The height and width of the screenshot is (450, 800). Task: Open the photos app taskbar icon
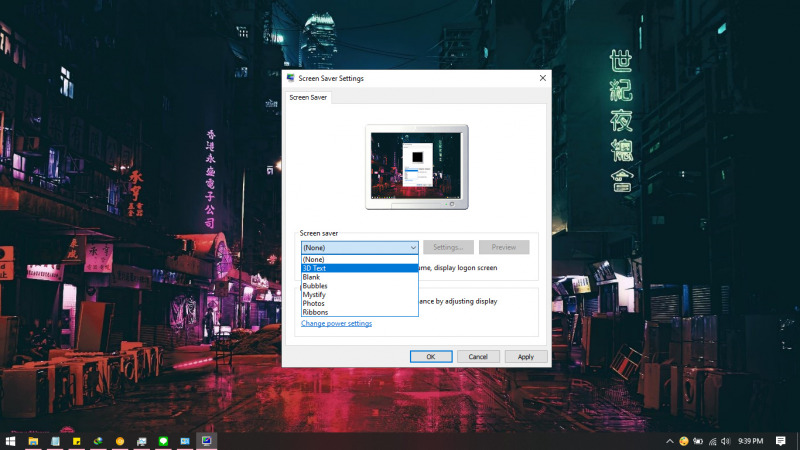point(185,441)
